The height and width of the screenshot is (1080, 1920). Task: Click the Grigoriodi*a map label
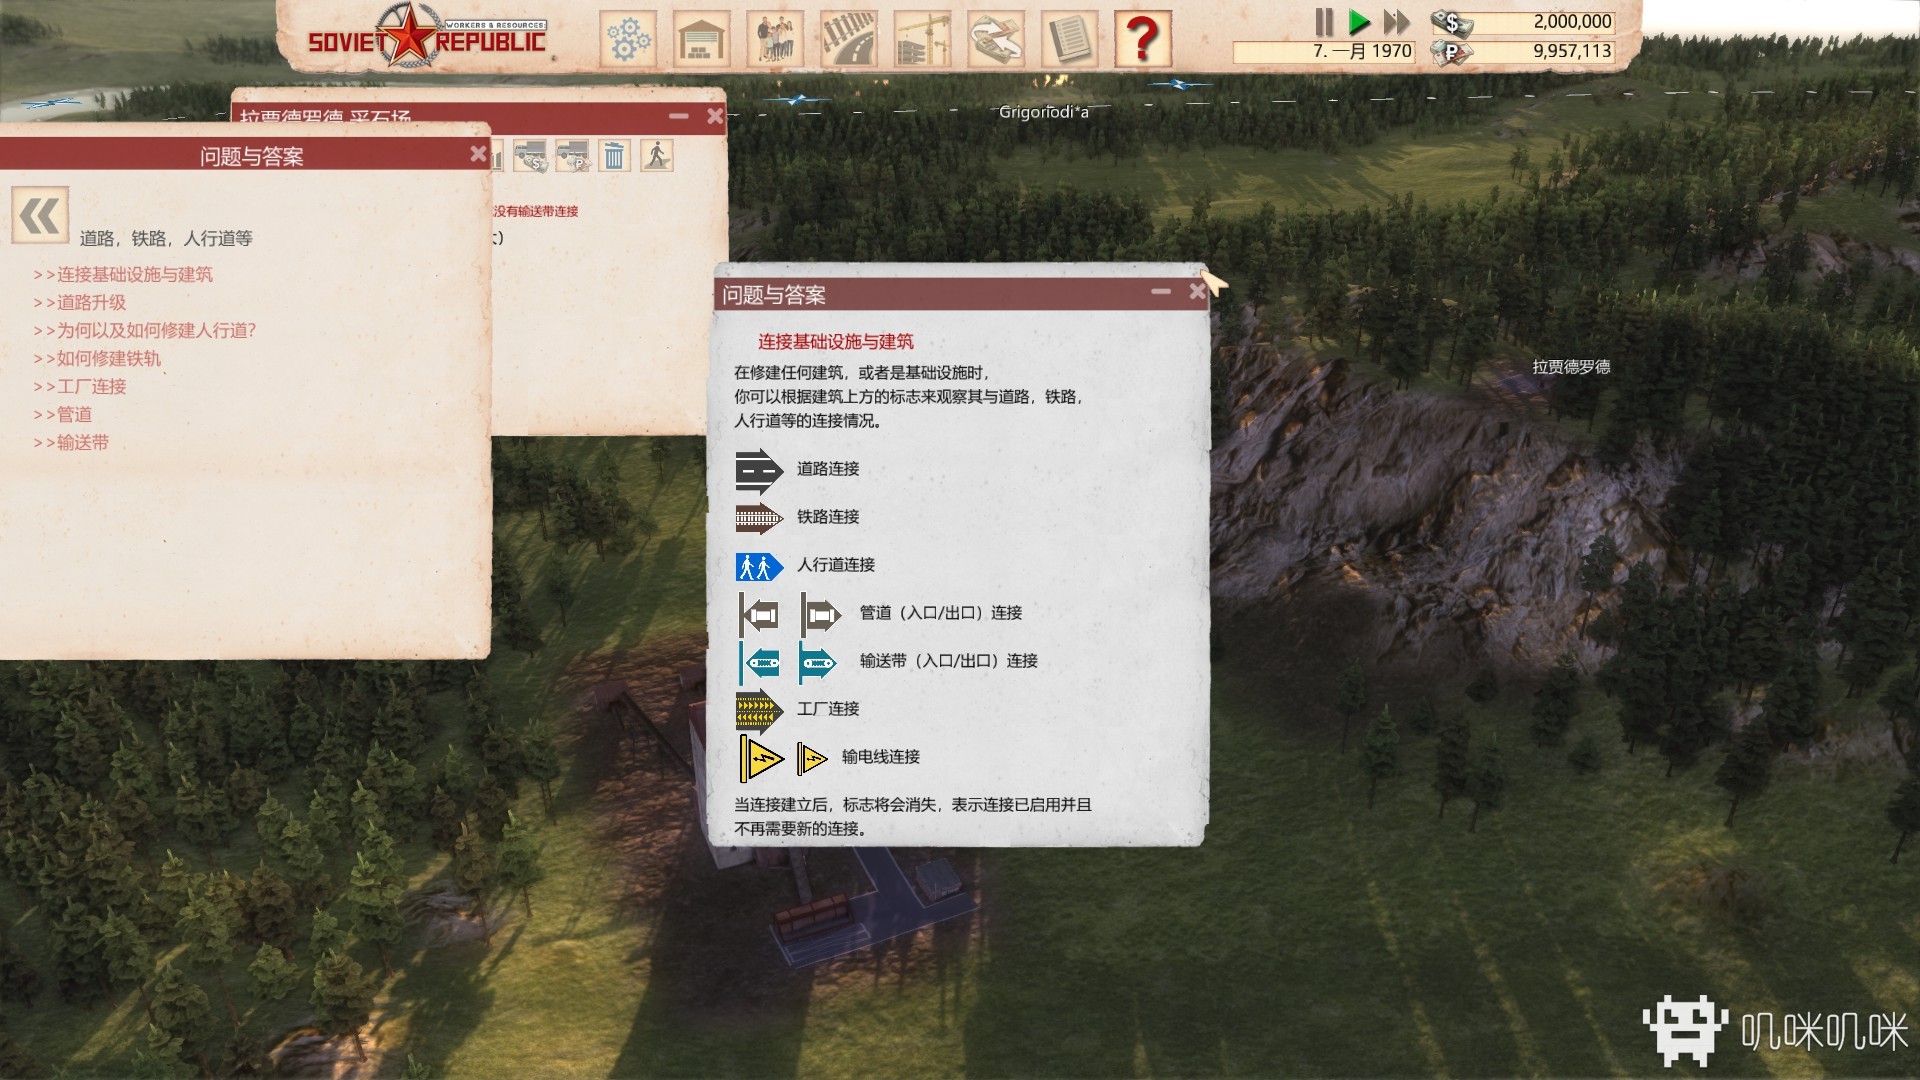pyautogui.click(x=1043, y=112)
